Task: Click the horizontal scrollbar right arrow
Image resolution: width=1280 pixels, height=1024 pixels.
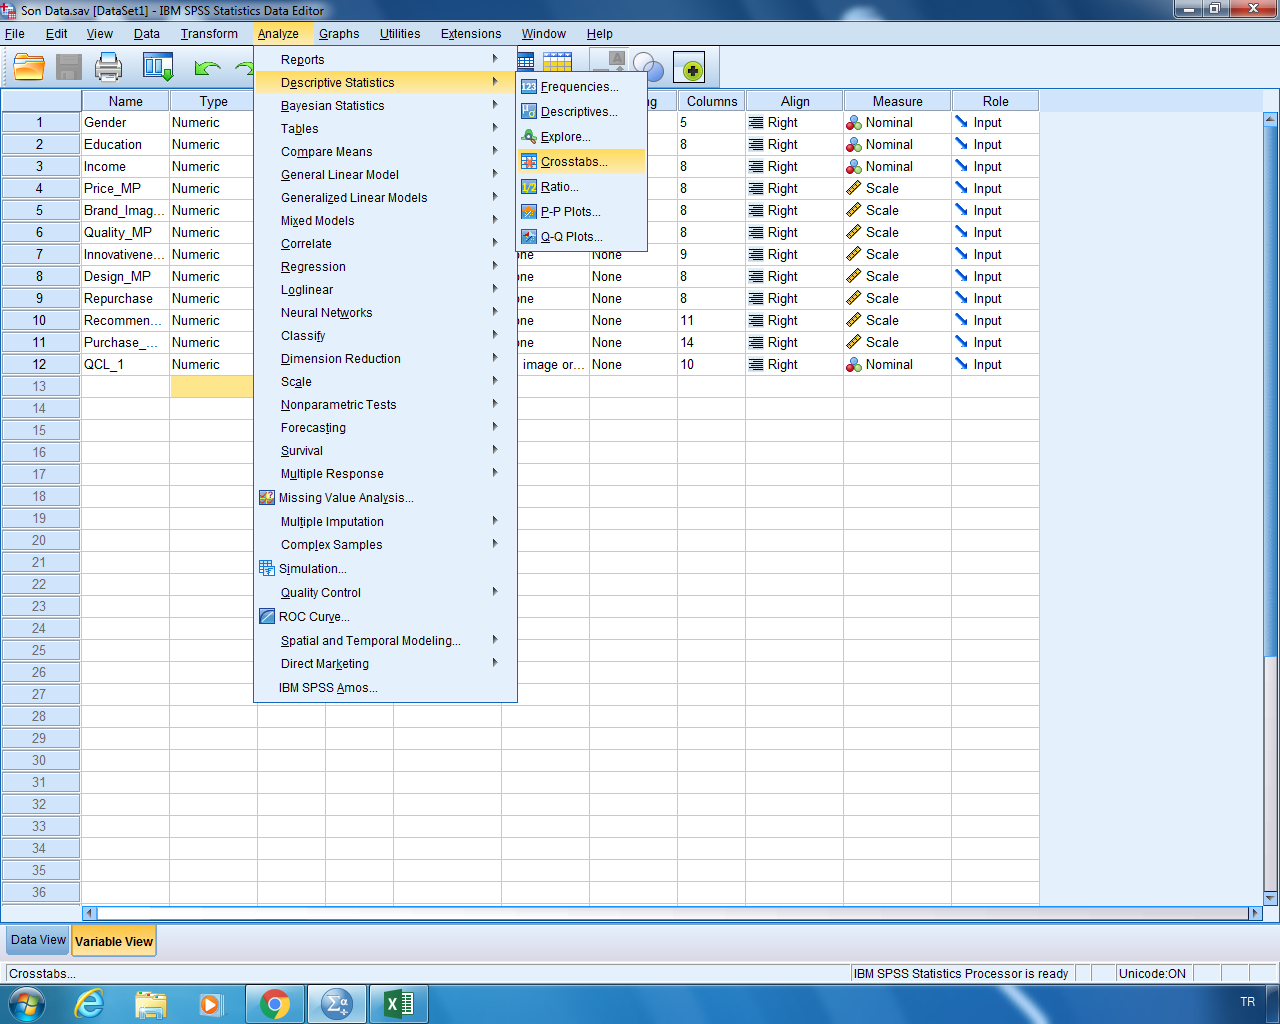Action: tap(1253, 913)
